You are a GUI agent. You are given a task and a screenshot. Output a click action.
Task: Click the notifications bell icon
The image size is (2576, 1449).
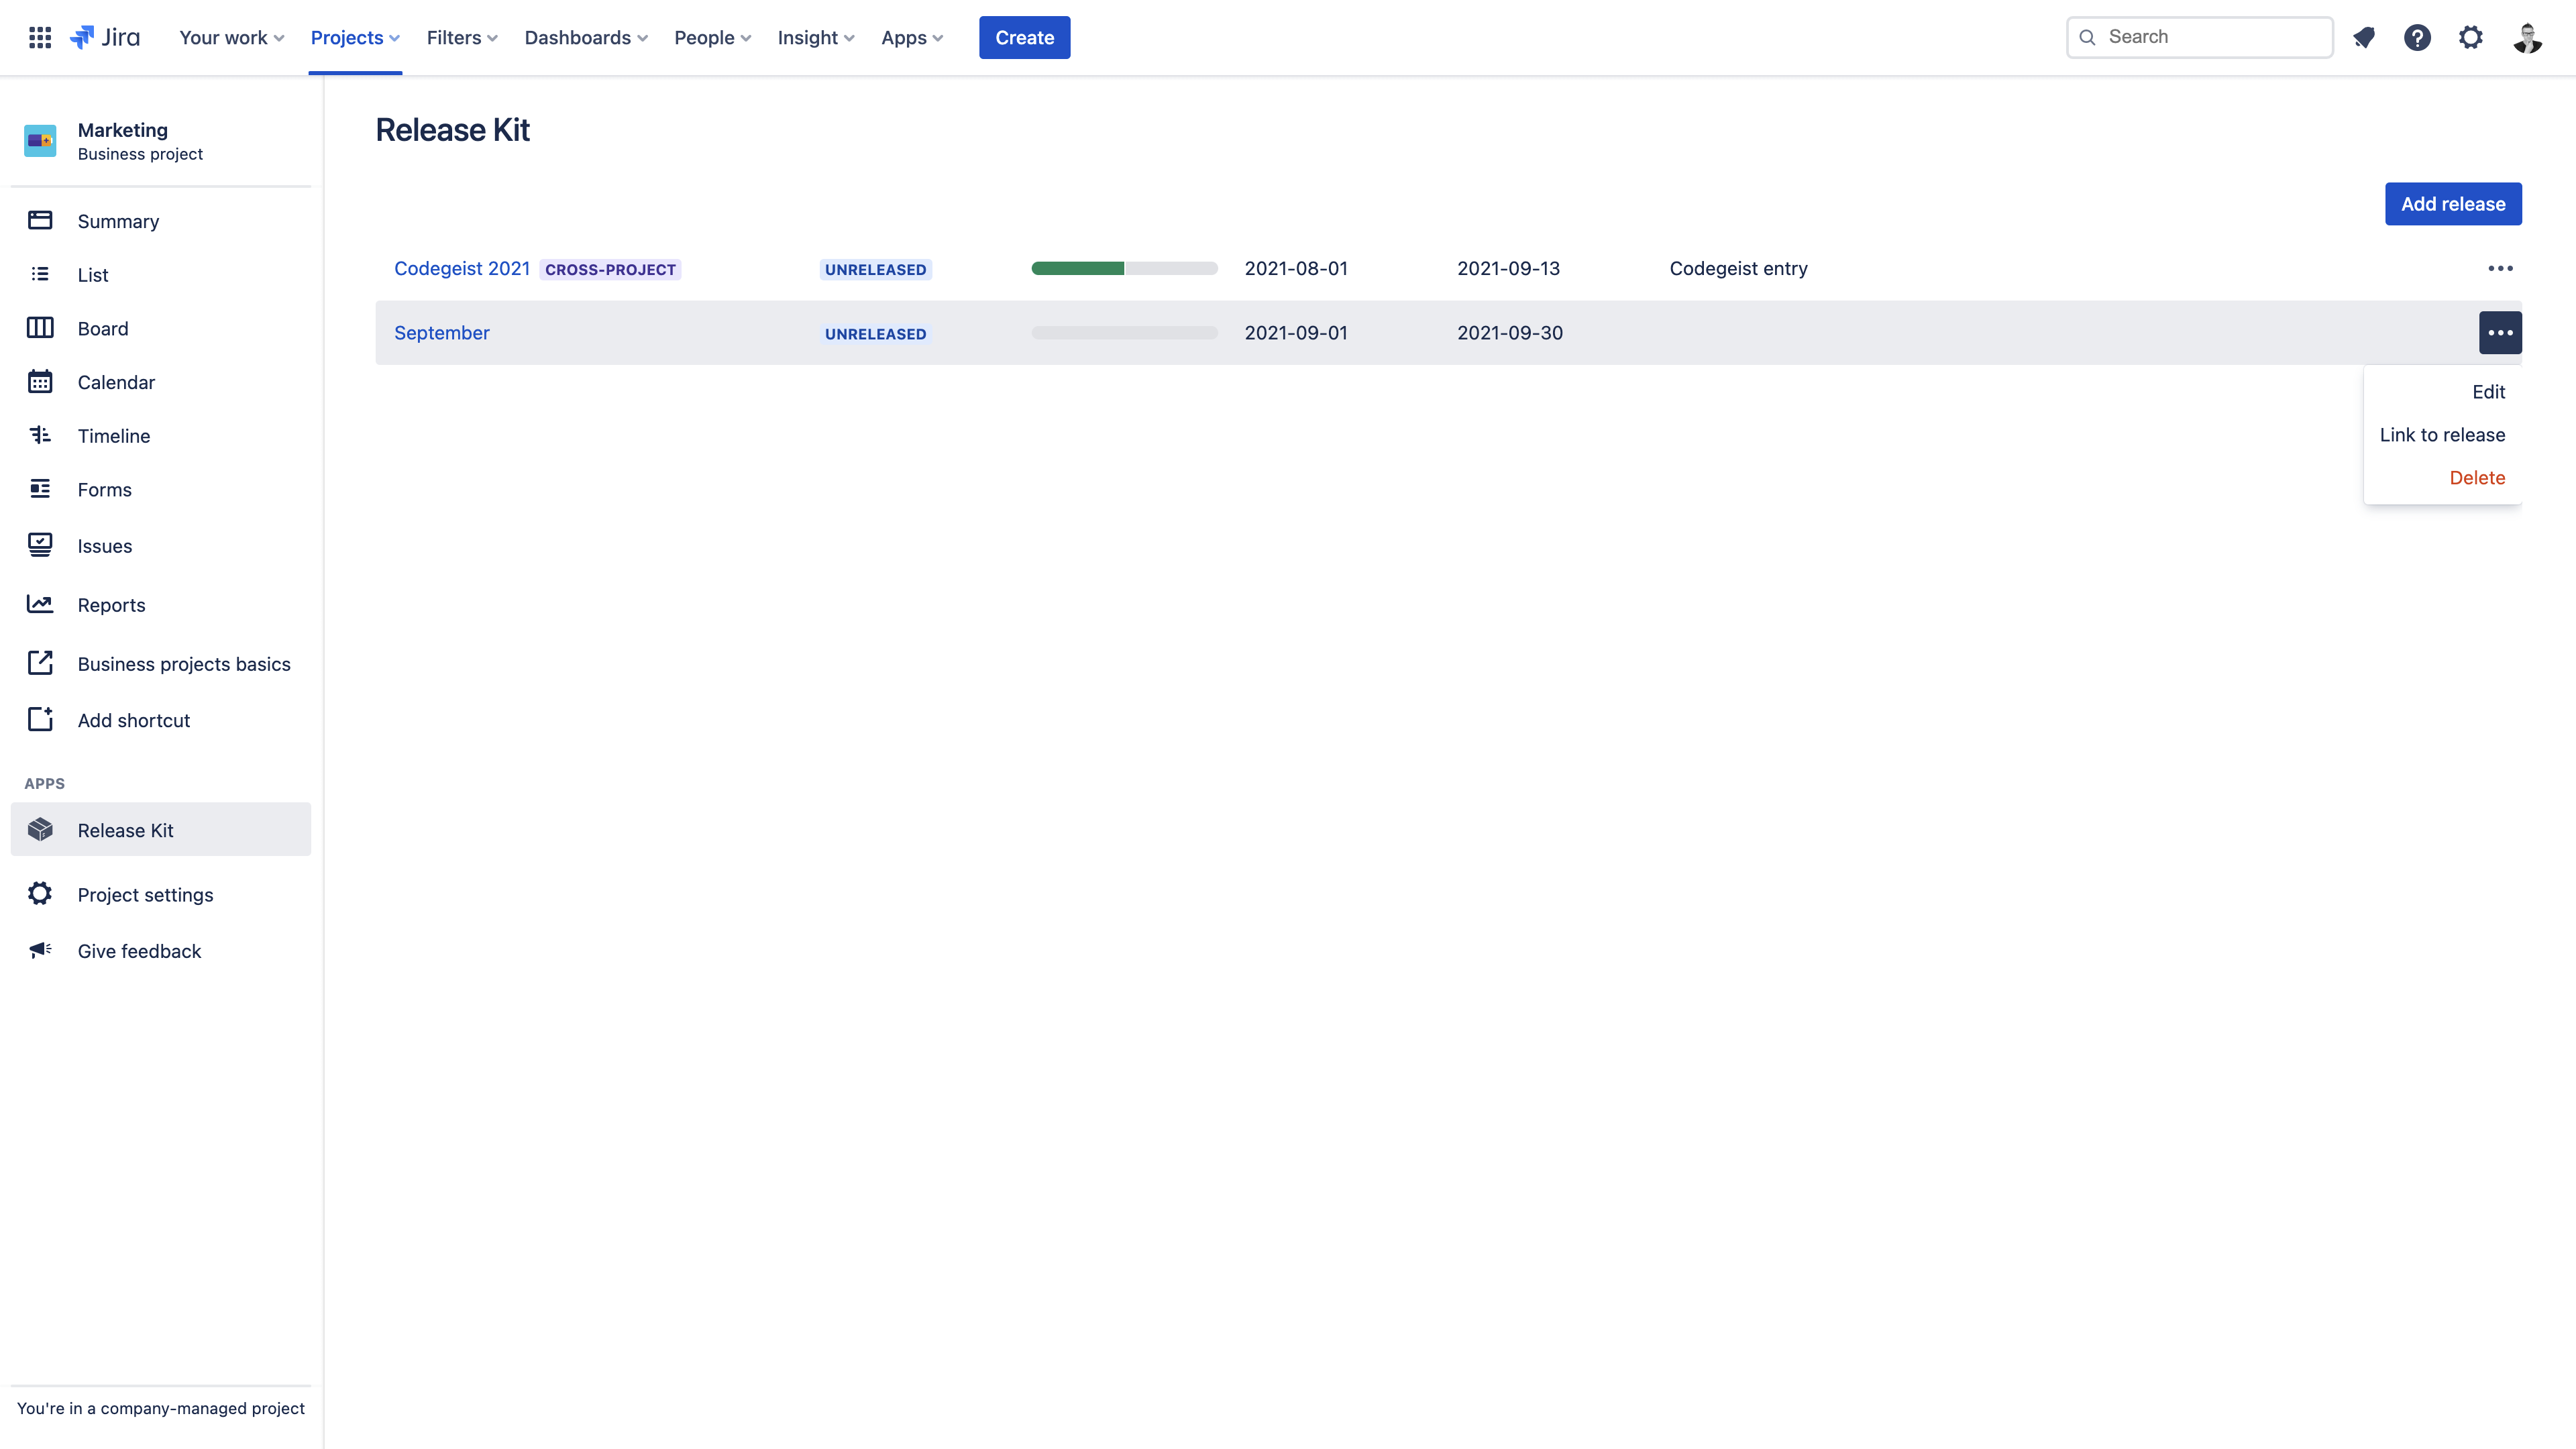coord(2364,38)
